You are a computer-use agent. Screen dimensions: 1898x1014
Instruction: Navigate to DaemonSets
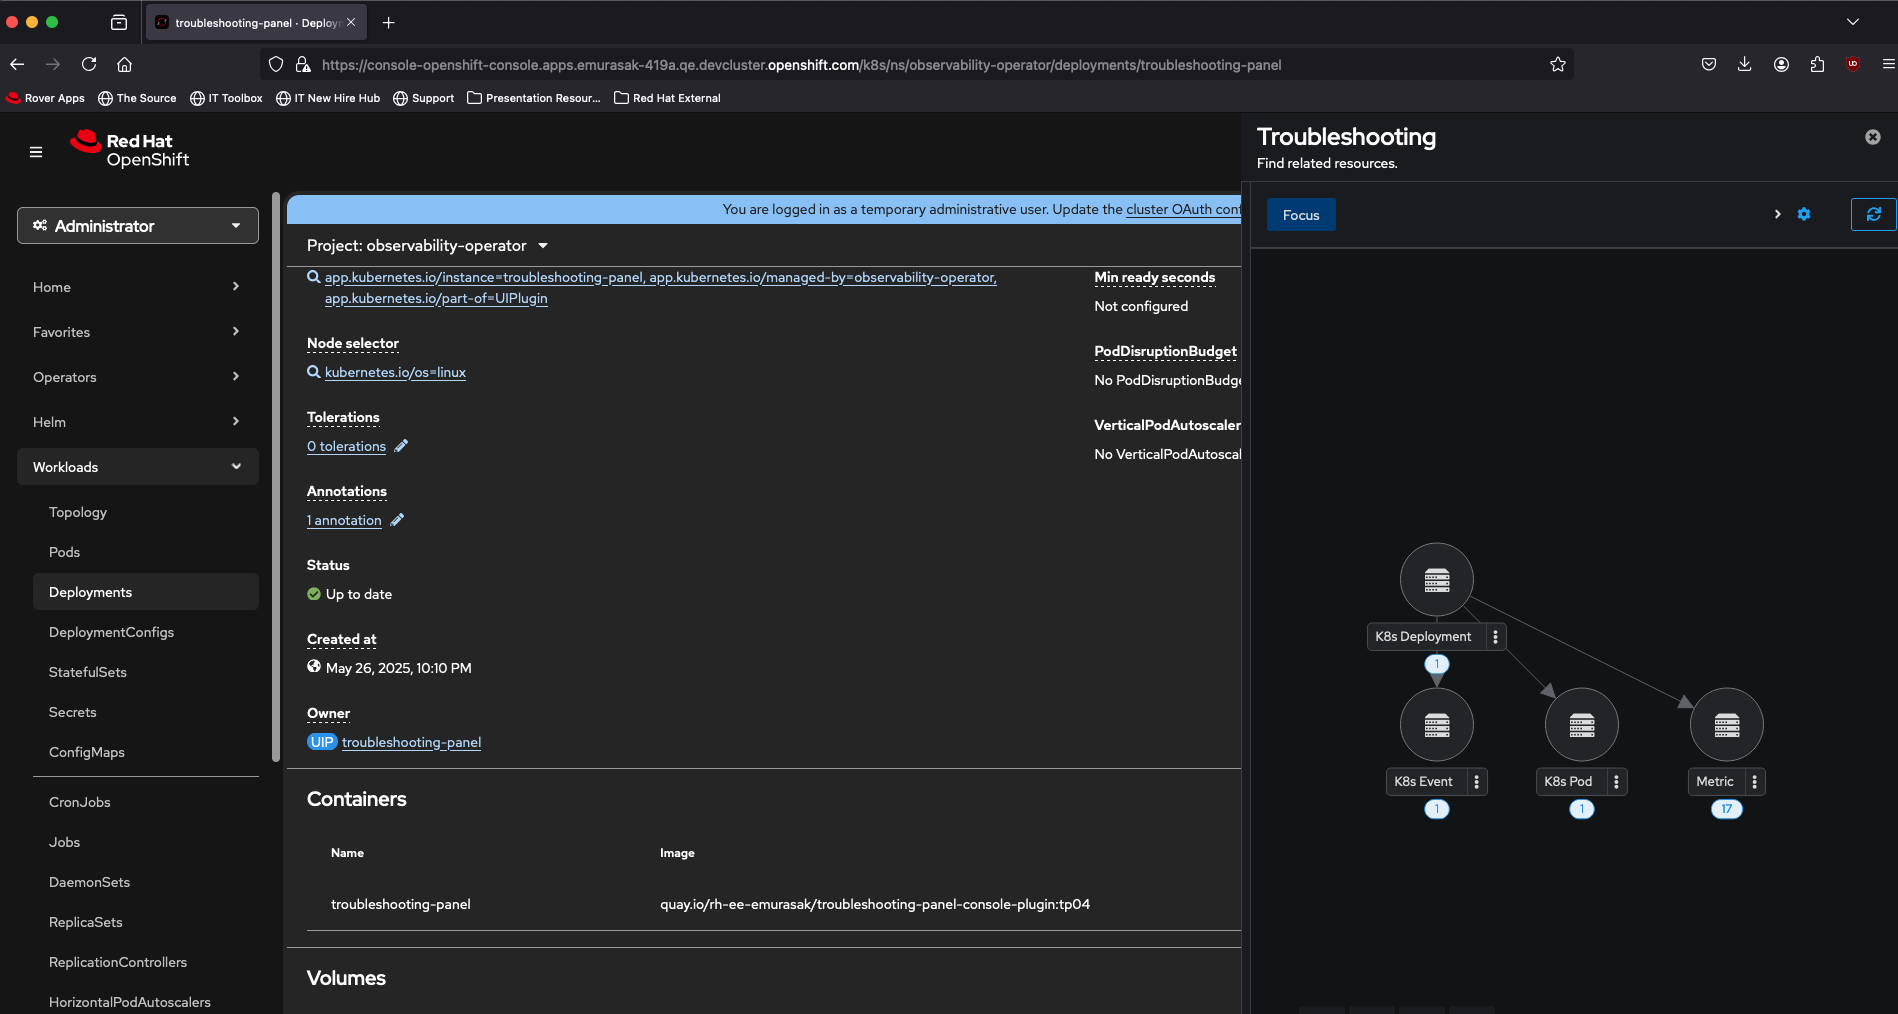click(89, 882)
